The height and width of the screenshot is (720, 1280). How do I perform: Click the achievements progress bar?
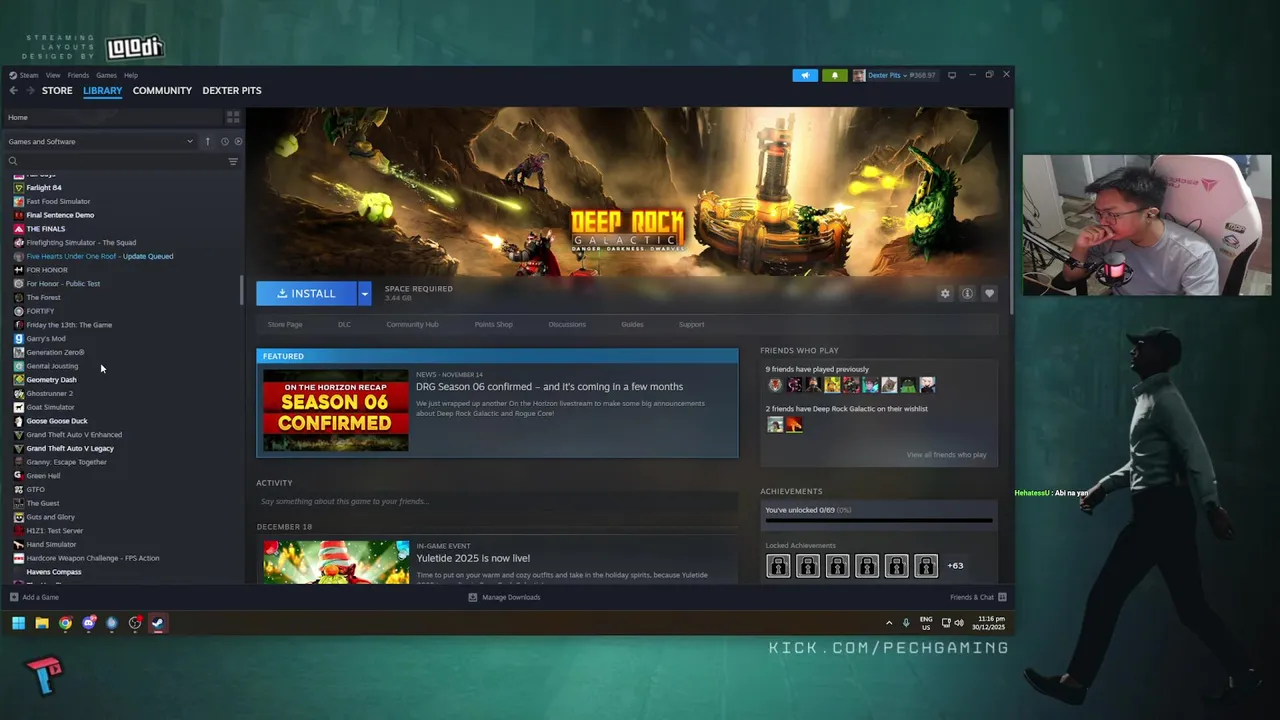click(879, 520)
